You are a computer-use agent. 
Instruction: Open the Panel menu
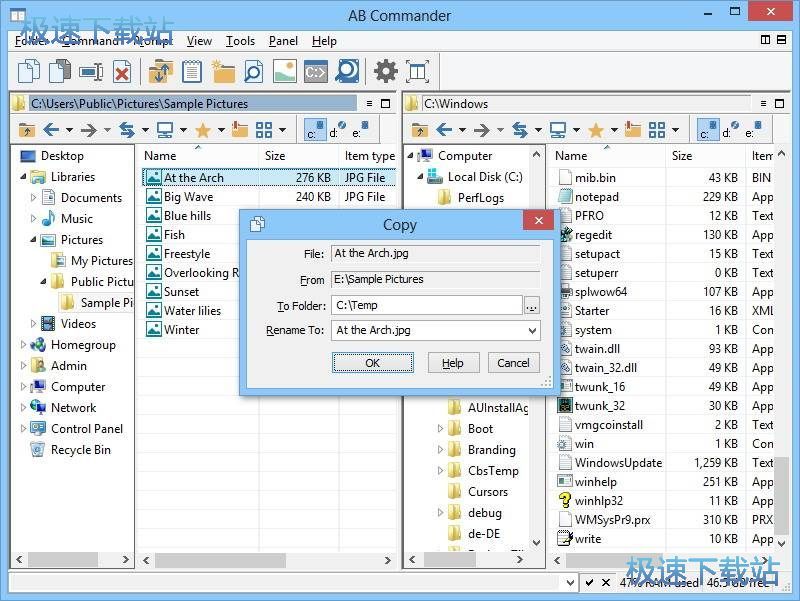(283, 41)
